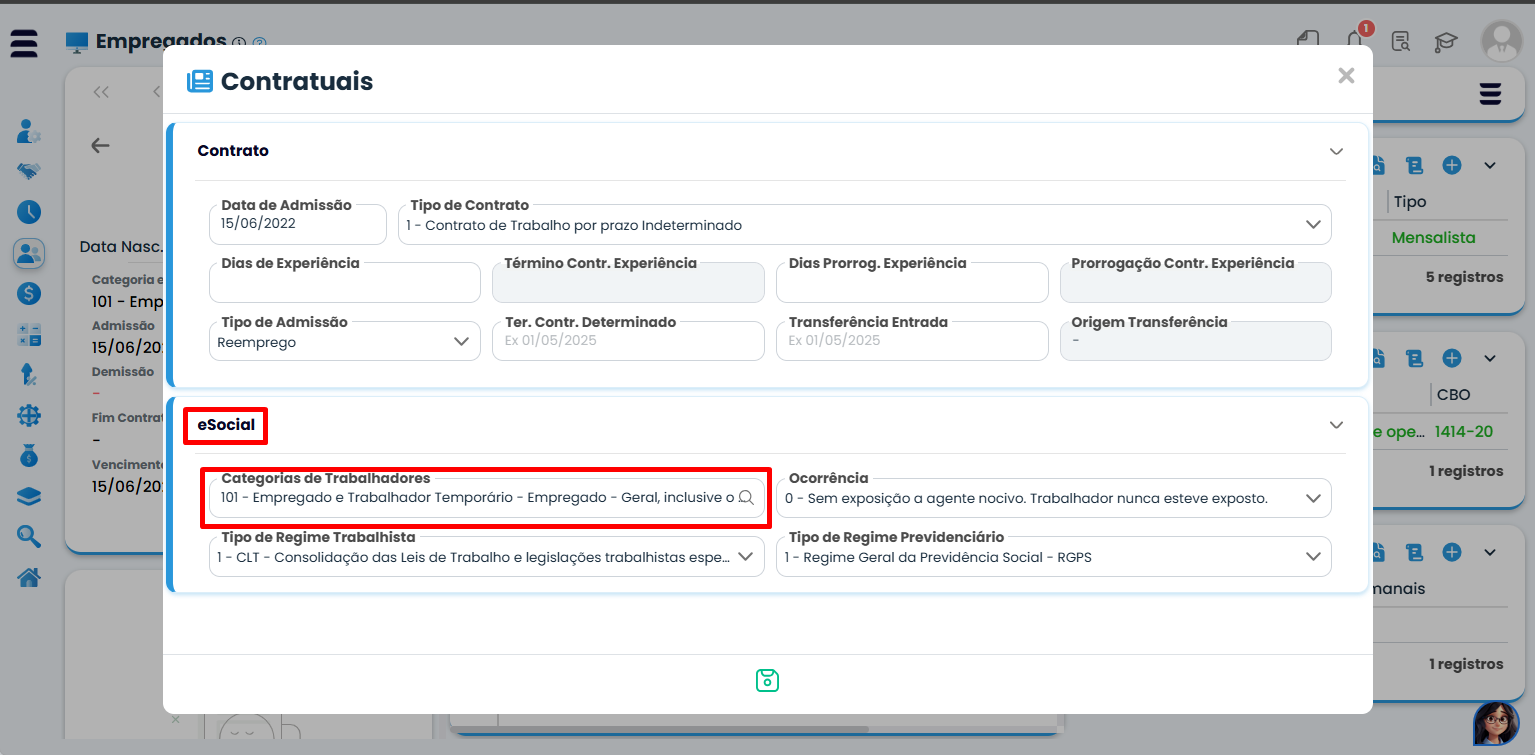Collapse the eSocial section
Image resolution: width=1535 pixels, height=755 pixels.
pos(1336,425)
